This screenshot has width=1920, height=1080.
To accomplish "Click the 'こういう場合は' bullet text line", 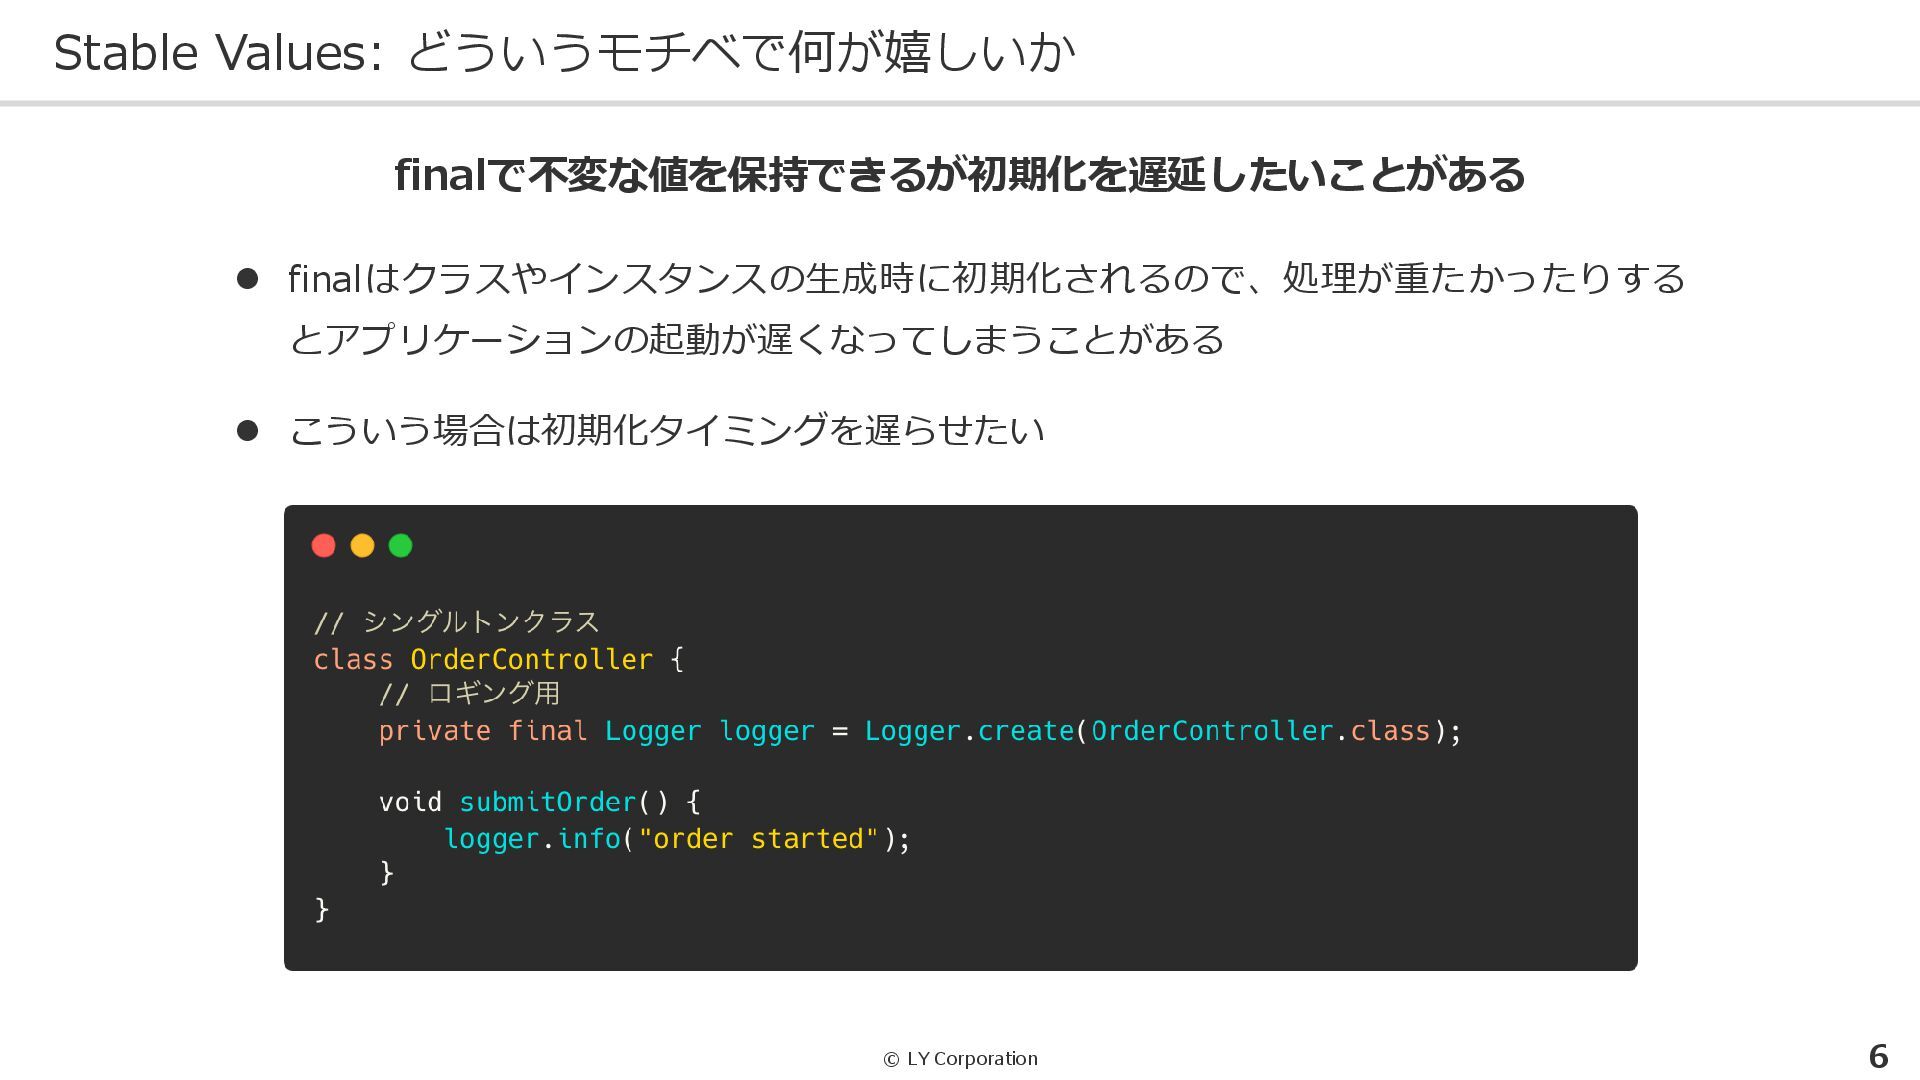I will (x=666, y=431).
